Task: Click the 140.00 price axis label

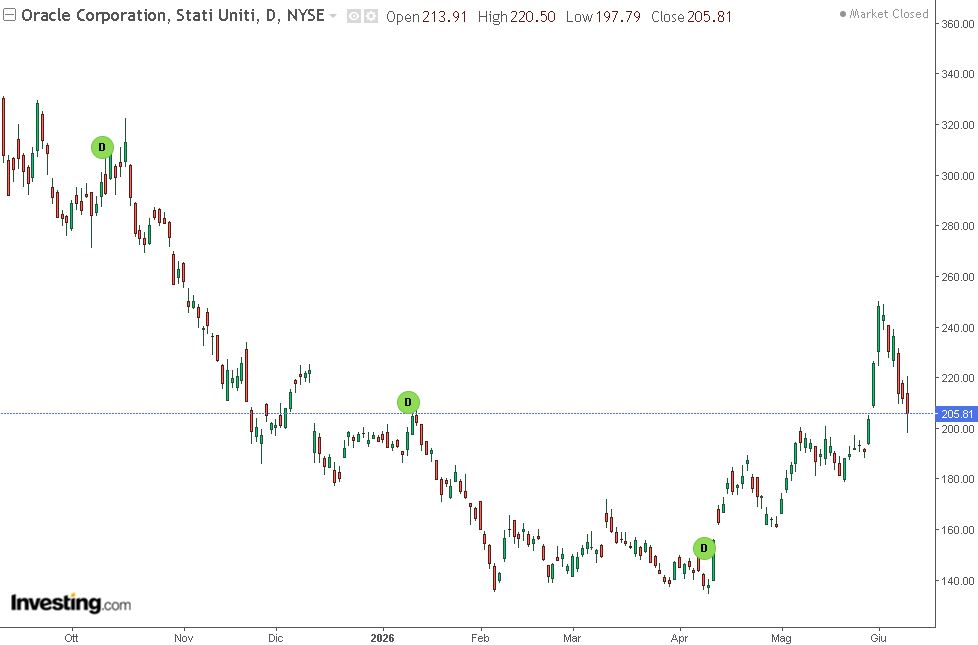Action: [x=957, y=581]
